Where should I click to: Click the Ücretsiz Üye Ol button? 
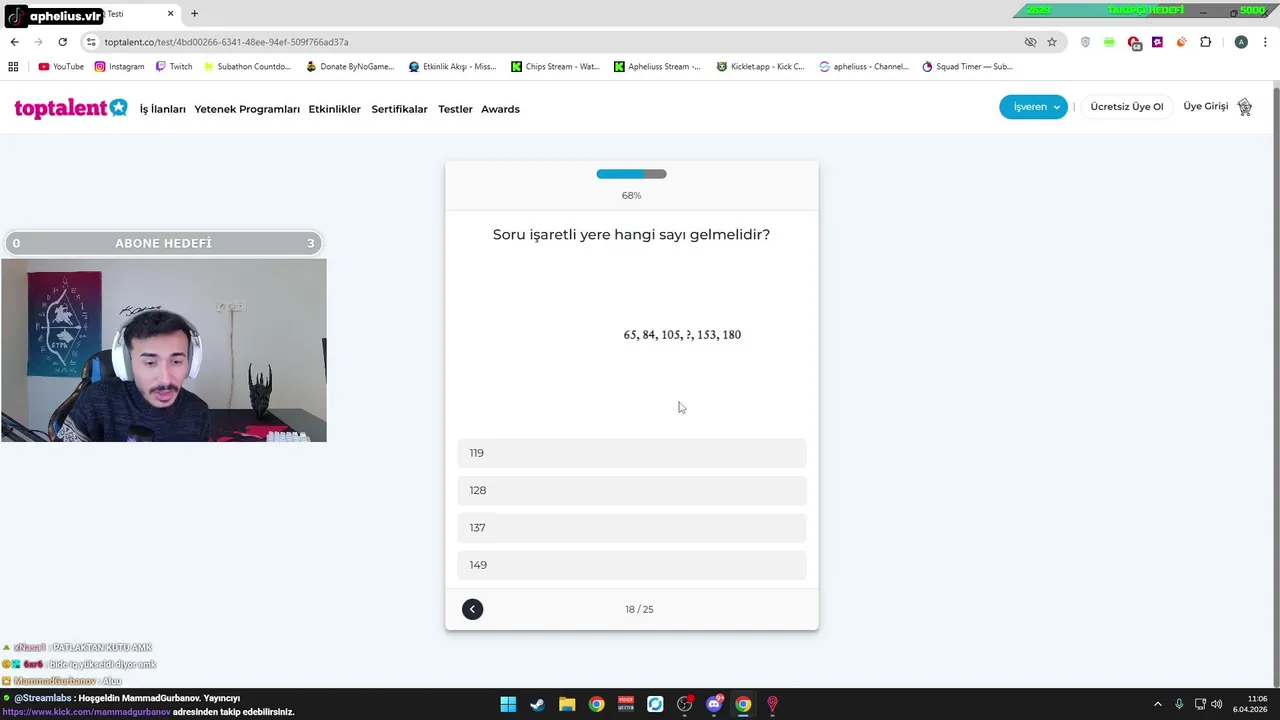(1127, 107)
